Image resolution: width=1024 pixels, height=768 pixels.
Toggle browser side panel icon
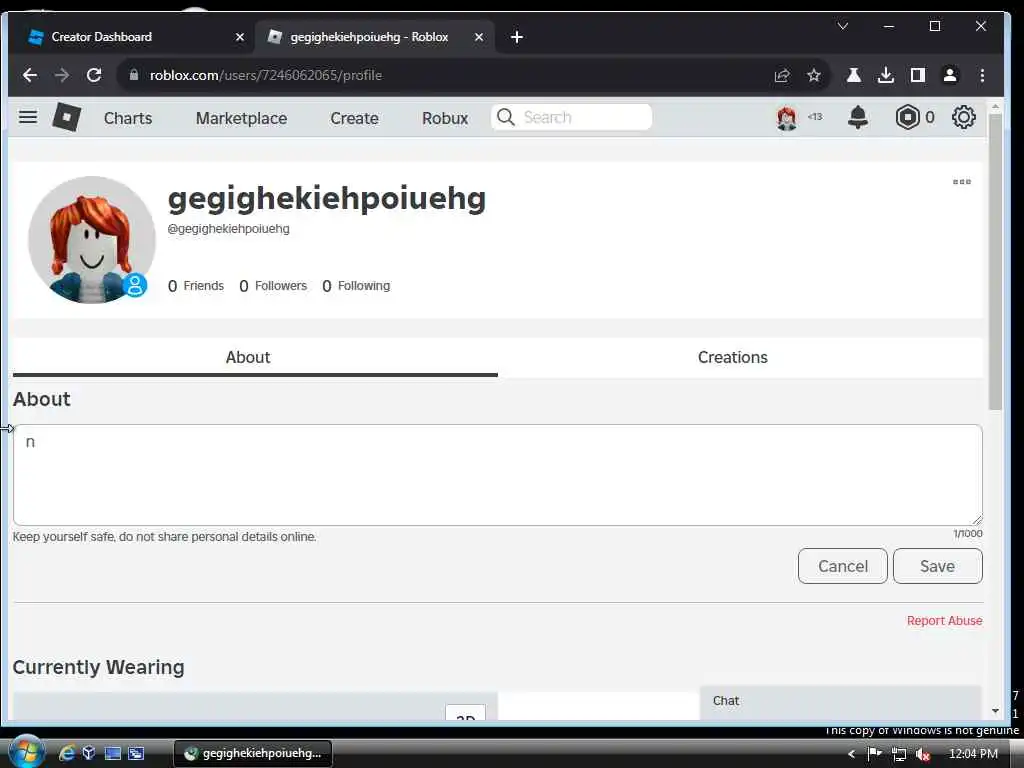(918, 75)
